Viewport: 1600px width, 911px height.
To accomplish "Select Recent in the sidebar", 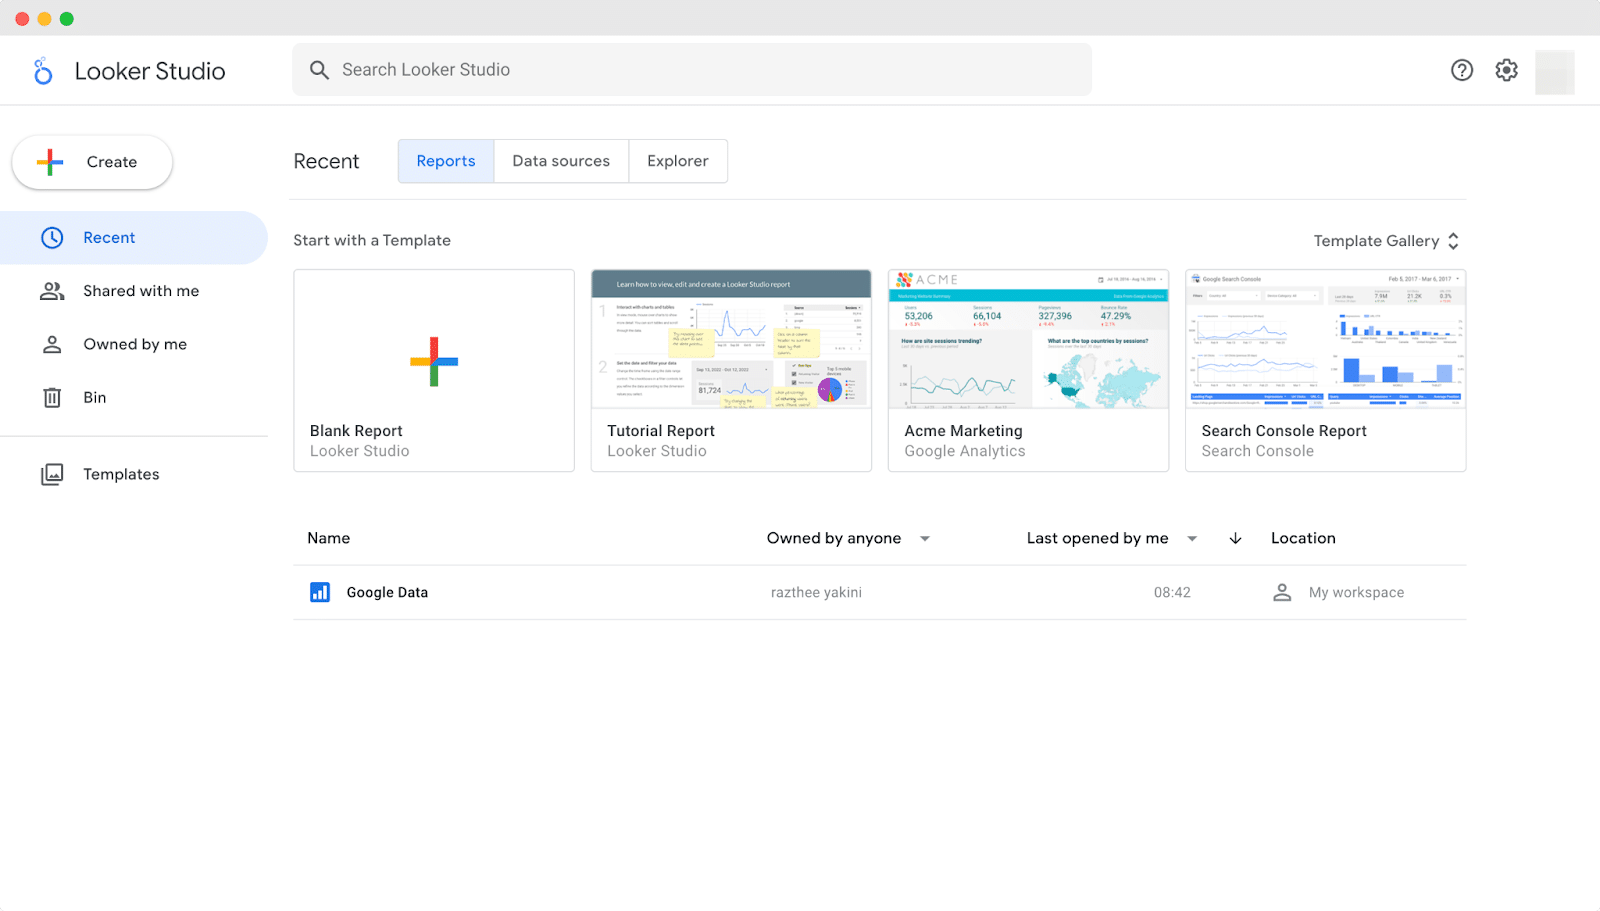I will 134,238.
